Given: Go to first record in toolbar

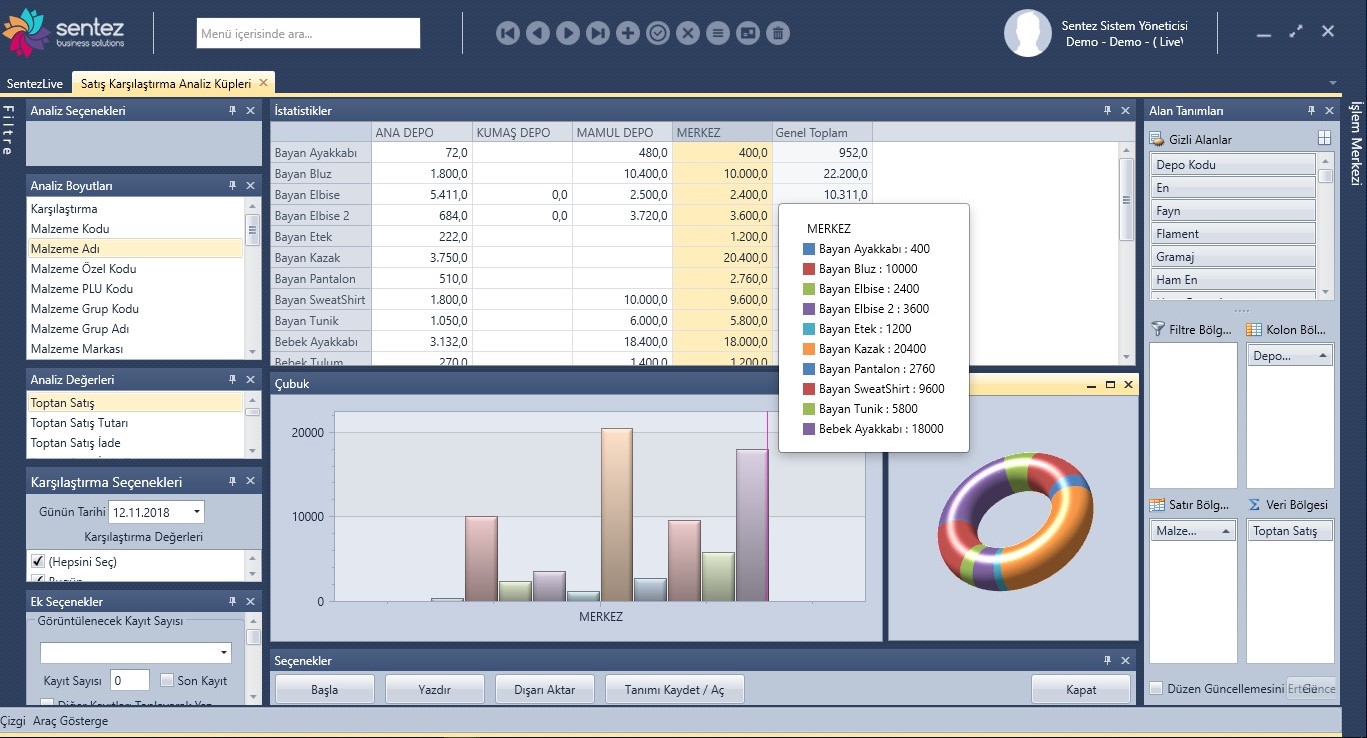Looking at the screenshot, I should (x=507, y=33).
